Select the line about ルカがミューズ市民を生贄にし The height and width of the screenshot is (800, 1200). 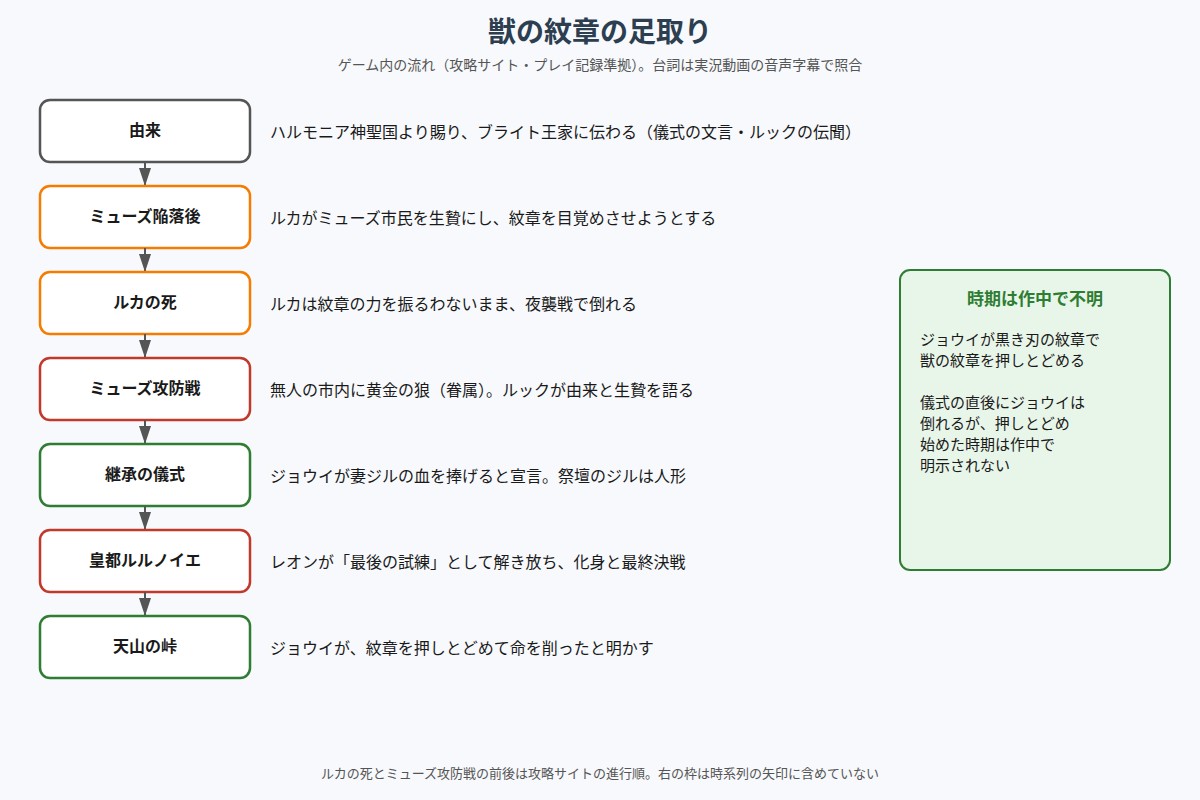click(x=493, y=218)
